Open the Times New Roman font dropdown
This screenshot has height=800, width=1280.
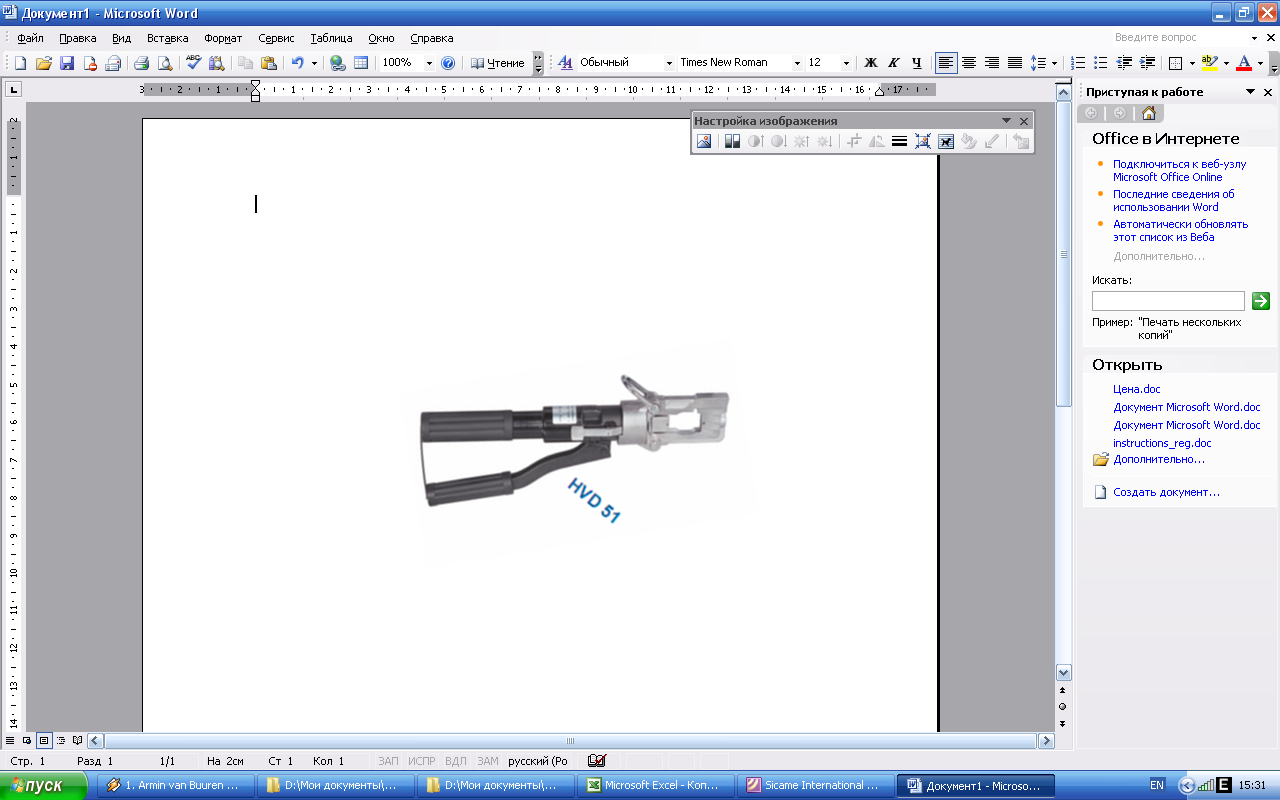797,63
